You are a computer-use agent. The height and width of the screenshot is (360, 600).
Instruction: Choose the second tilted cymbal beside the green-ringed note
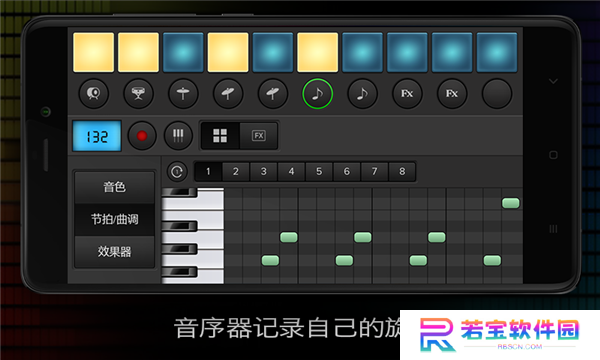tap(273, 93)
